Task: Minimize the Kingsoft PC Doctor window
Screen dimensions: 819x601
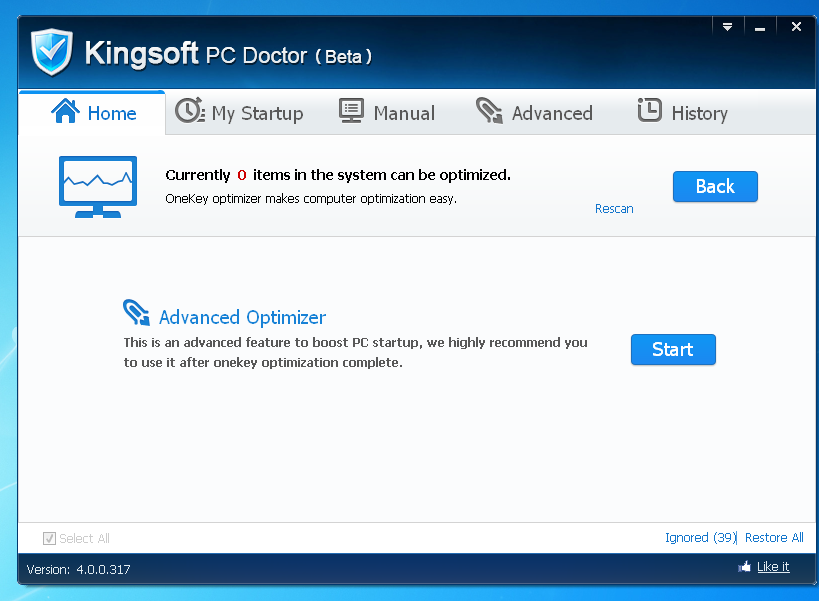Action: click(x=760, y=27)
